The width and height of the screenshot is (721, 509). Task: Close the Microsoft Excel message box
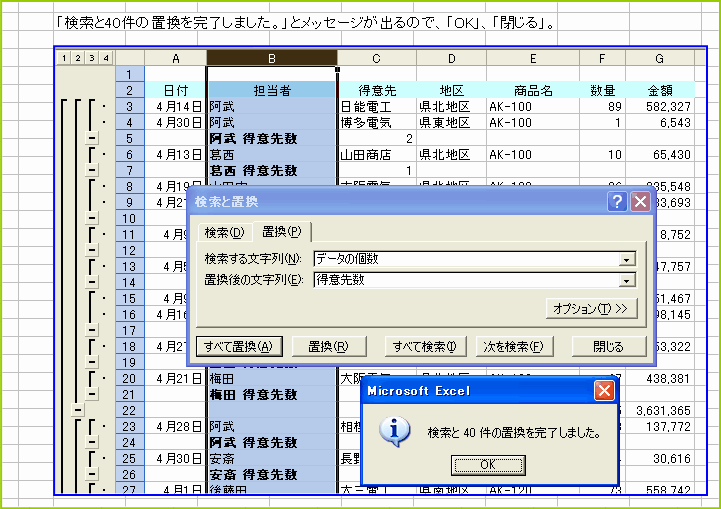point(604,391)
